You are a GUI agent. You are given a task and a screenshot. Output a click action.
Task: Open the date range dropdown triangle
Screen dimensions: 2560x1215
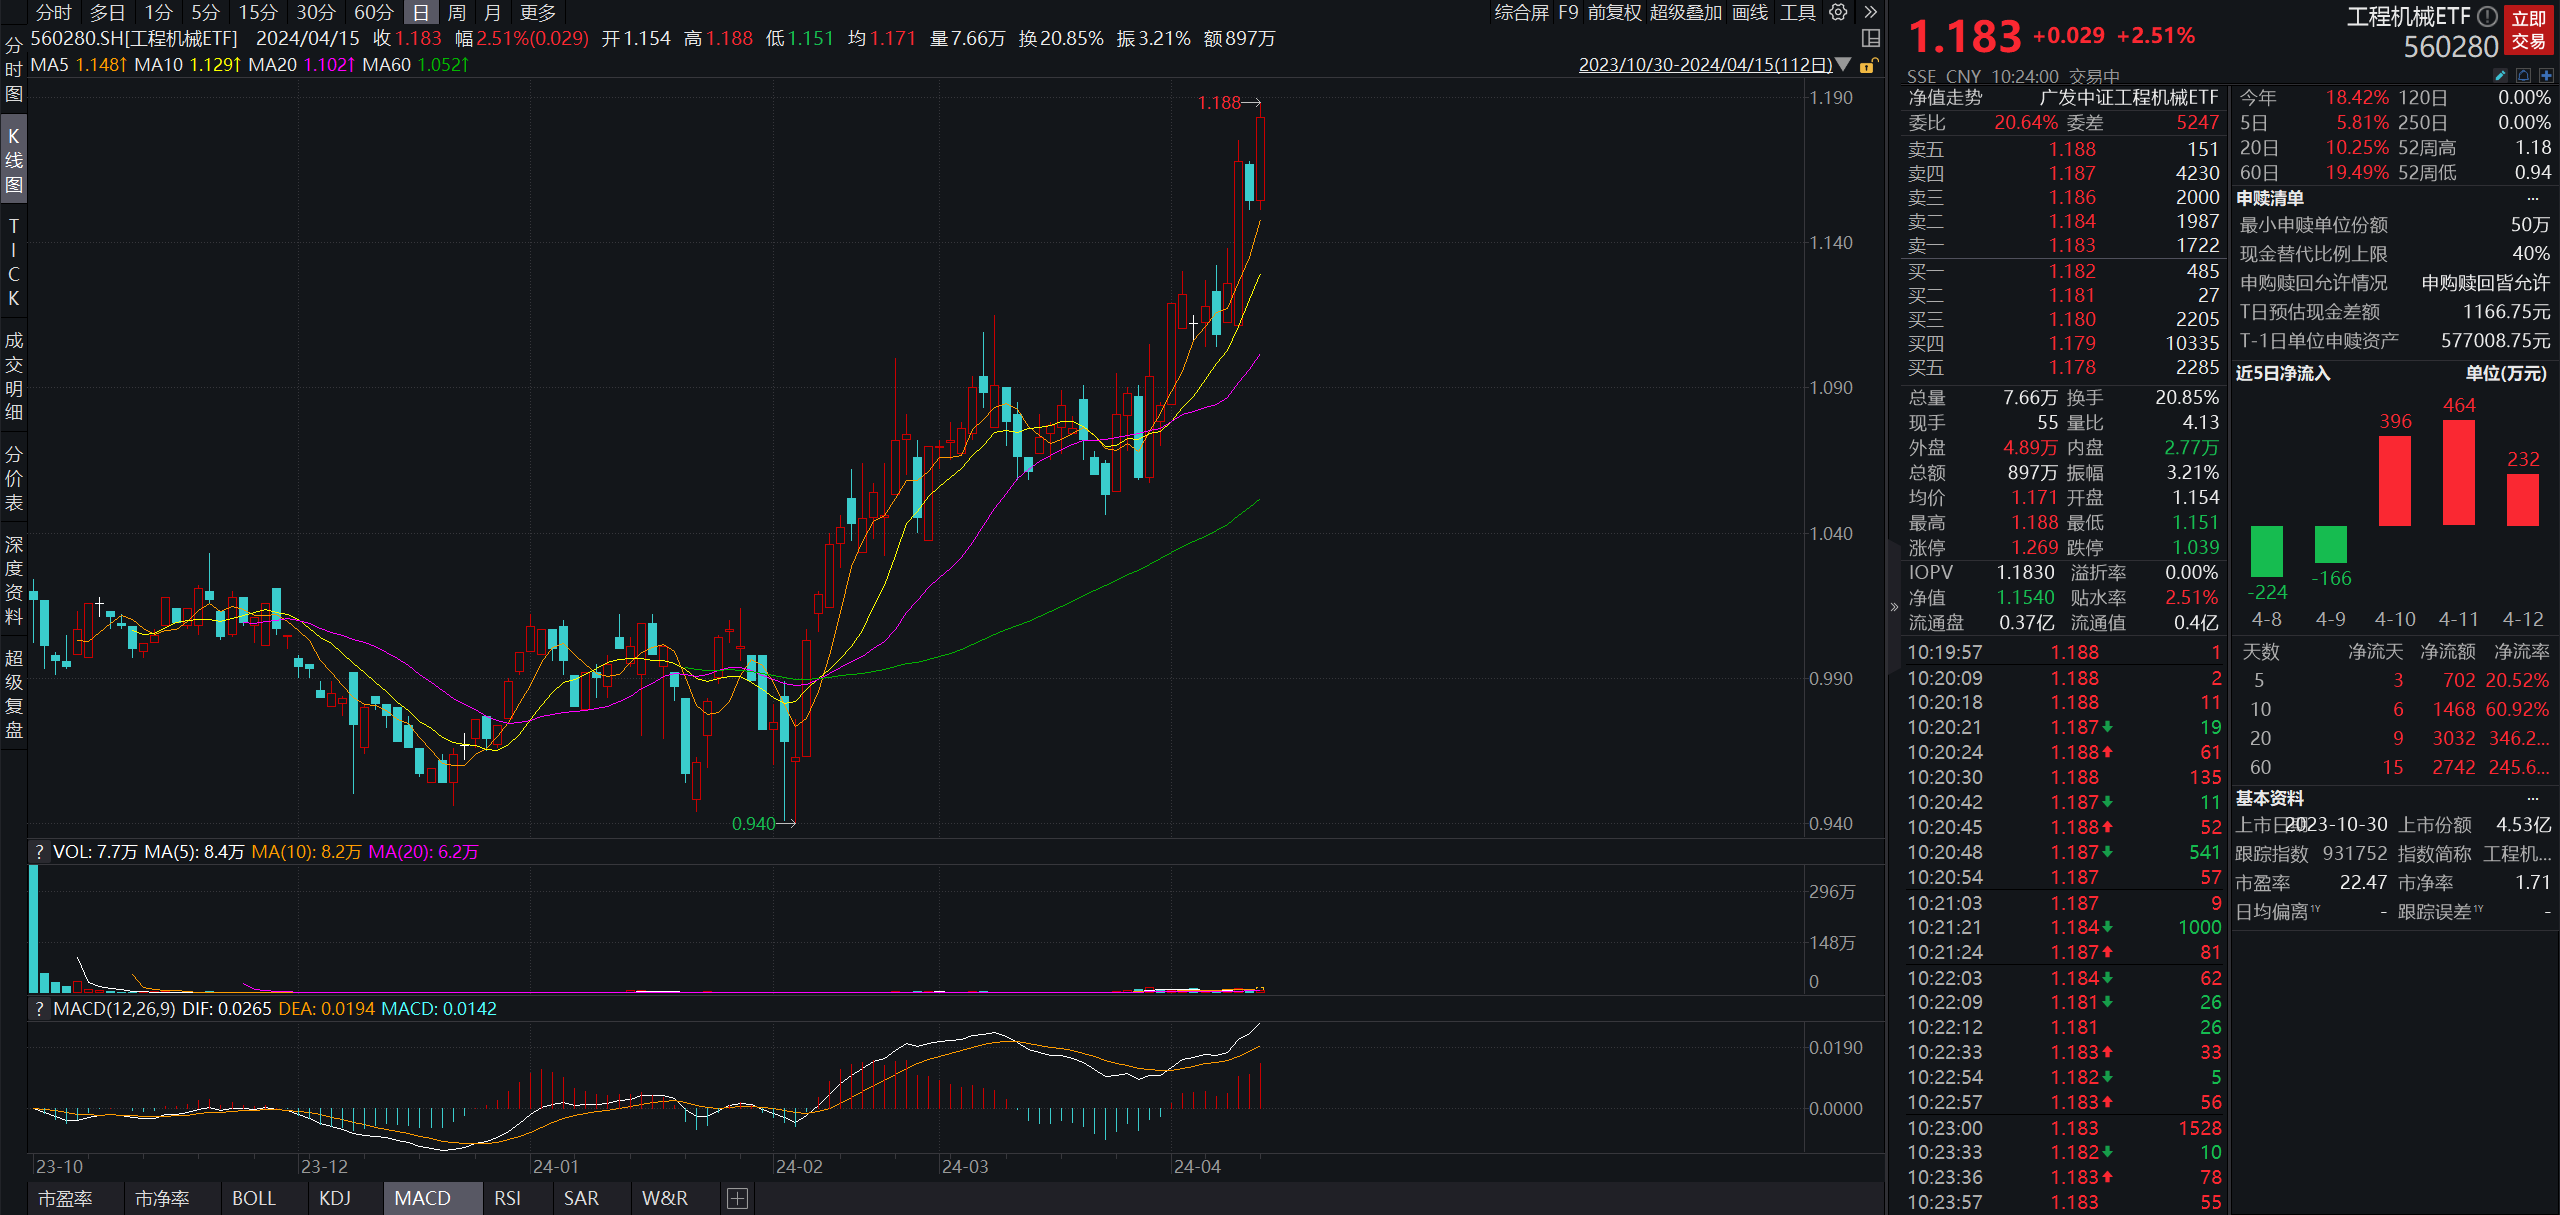point(1843,64)
